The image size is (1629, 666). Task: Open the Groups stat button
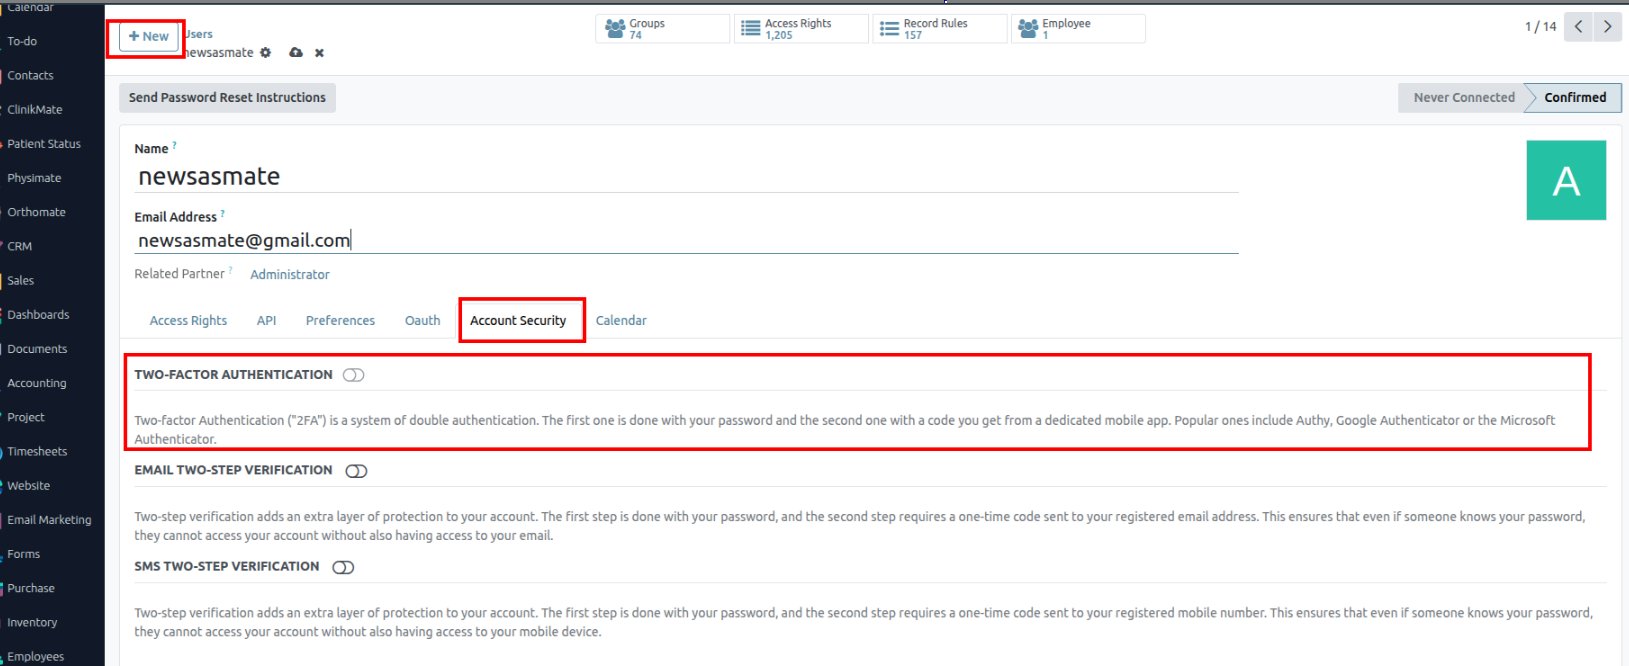click(661, 29)
